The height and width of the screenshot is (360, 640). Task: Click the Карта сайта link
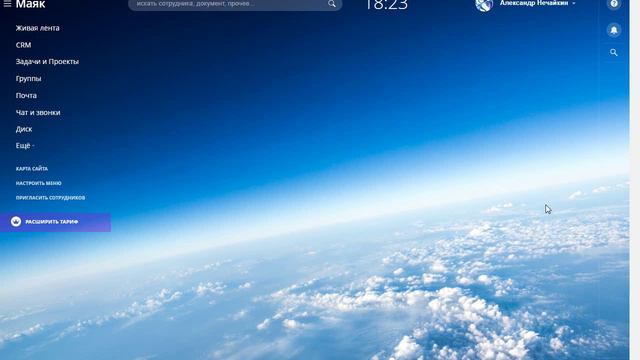pyautogui.click(x=32, y=169)
